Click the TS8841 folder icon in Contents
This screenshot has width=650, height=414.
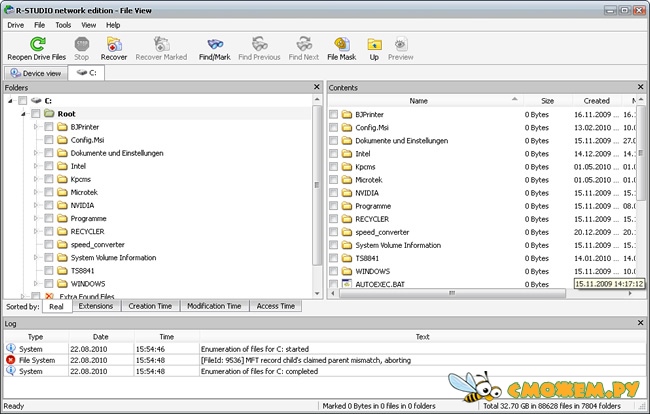coord(347,258)
